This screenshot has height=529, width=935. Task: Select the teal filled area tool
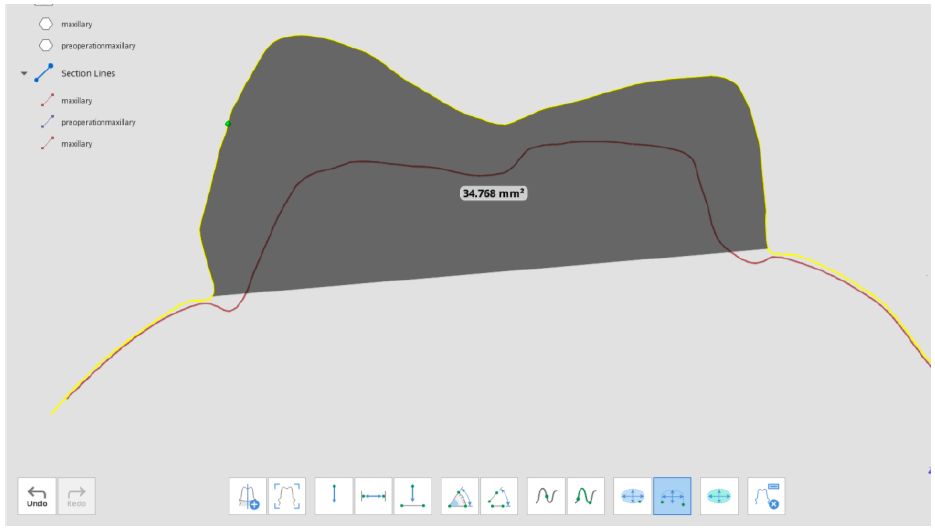(x=719, y=496)
